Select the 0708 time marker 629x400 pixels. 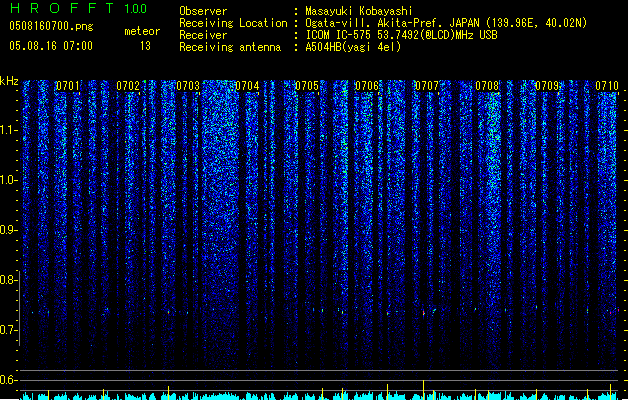click(487, 86)
